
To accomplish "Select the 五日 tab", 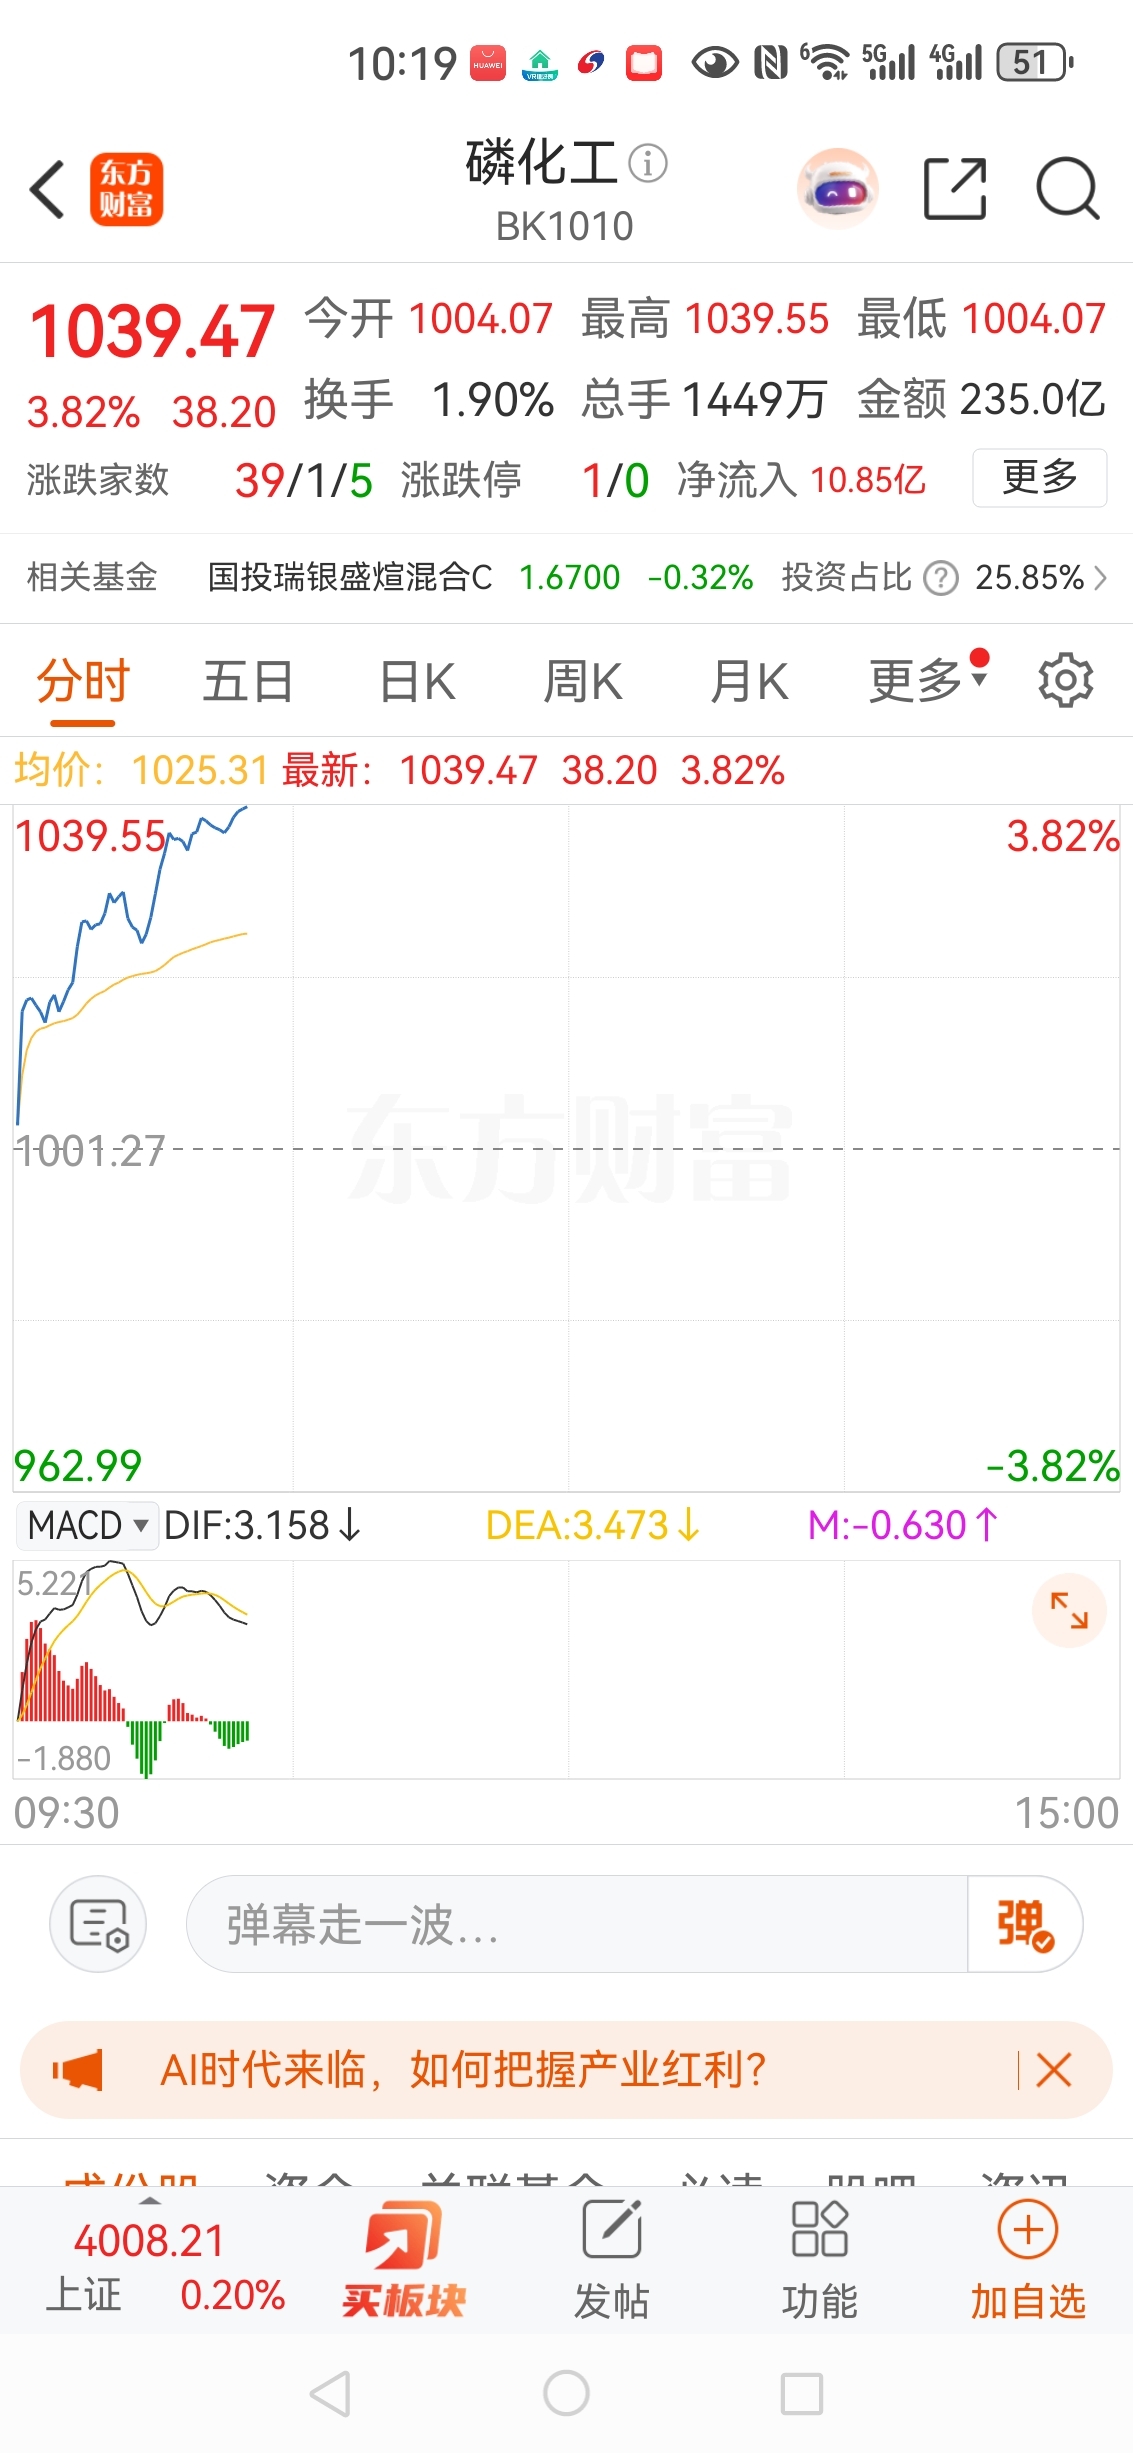I will (247, 681).
